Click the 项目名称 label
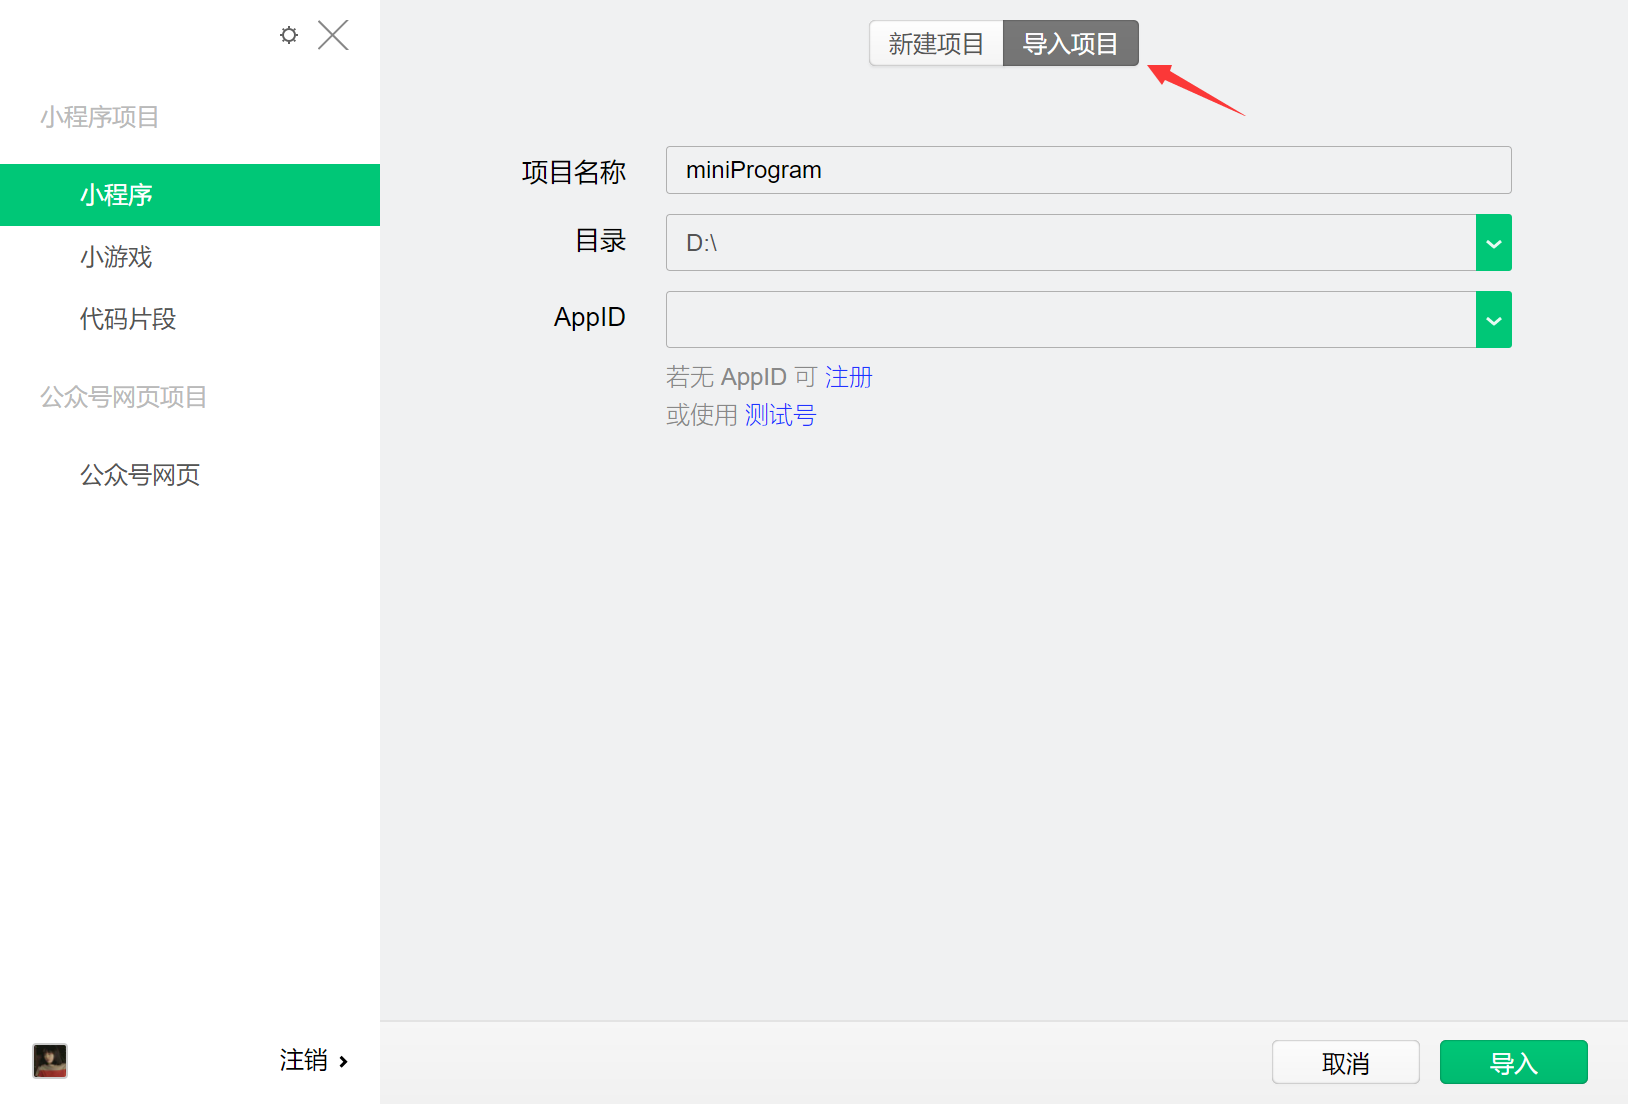The image size is (1628, 1104). click(574, 172)
